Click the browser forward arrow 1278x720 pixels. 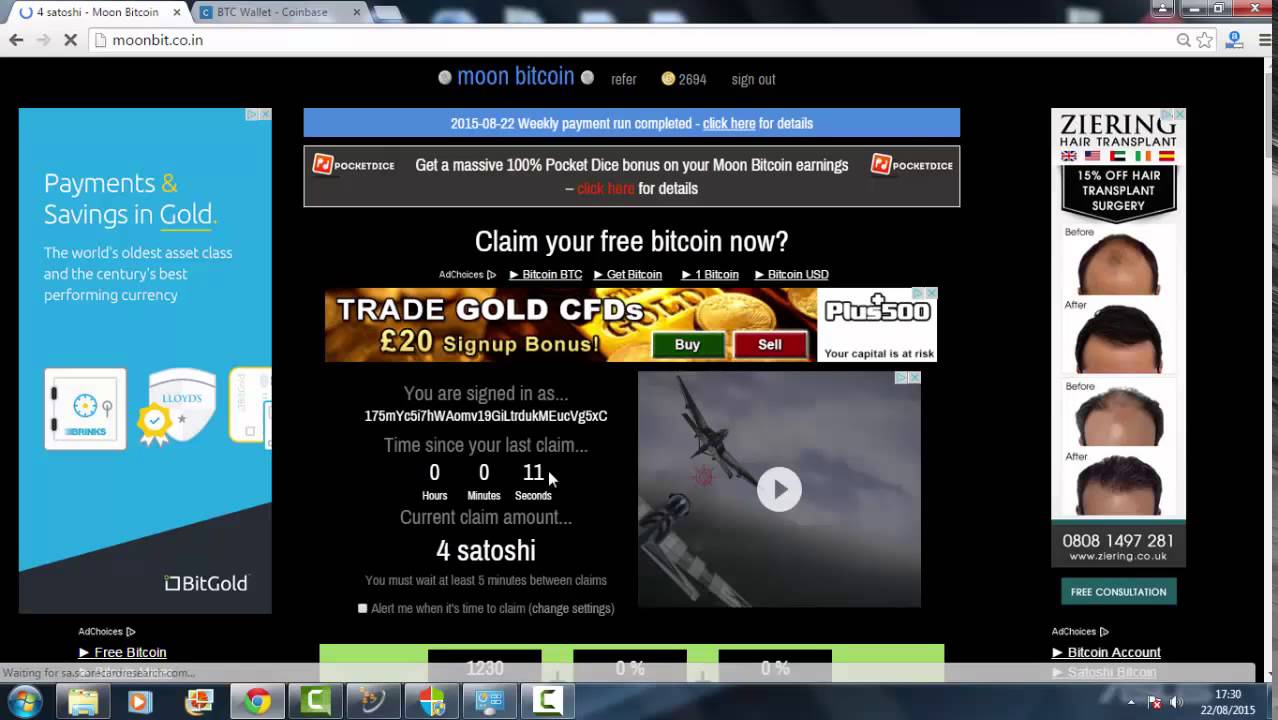[43, 40]
